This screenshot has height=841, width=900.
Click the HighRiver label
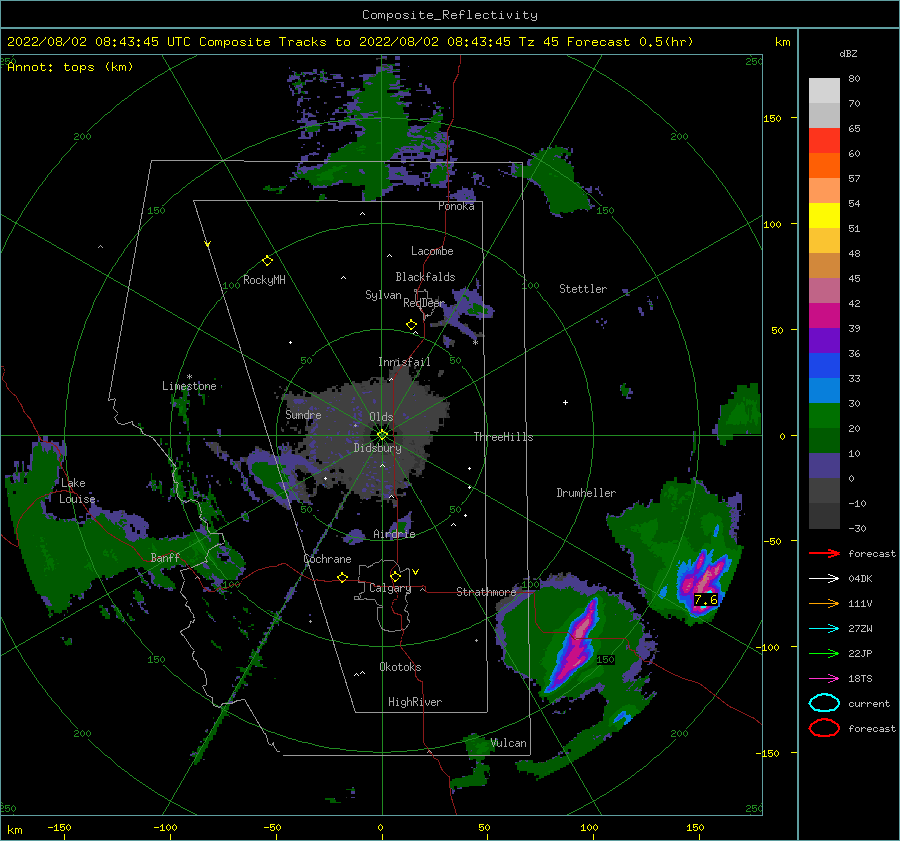point(415,702)
